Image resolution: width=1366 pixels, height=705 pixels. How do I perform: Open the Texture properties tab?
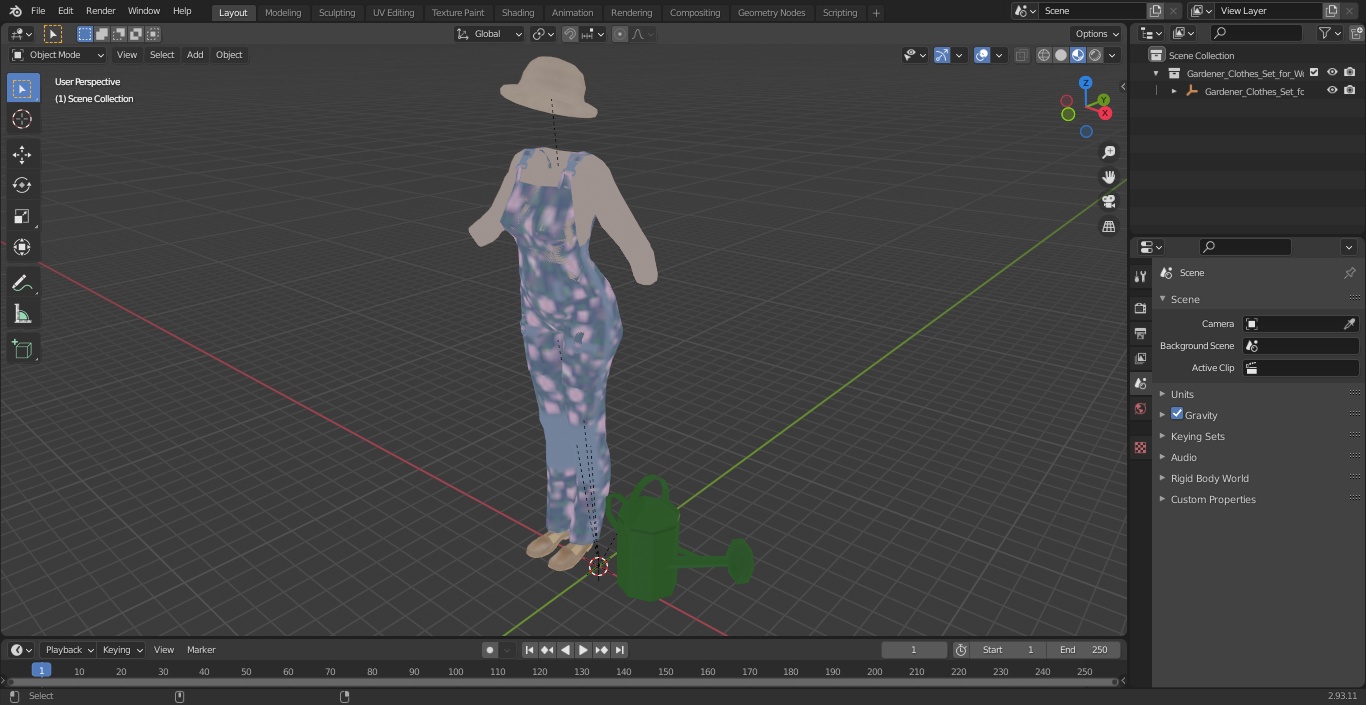[x=1140, y=448]
